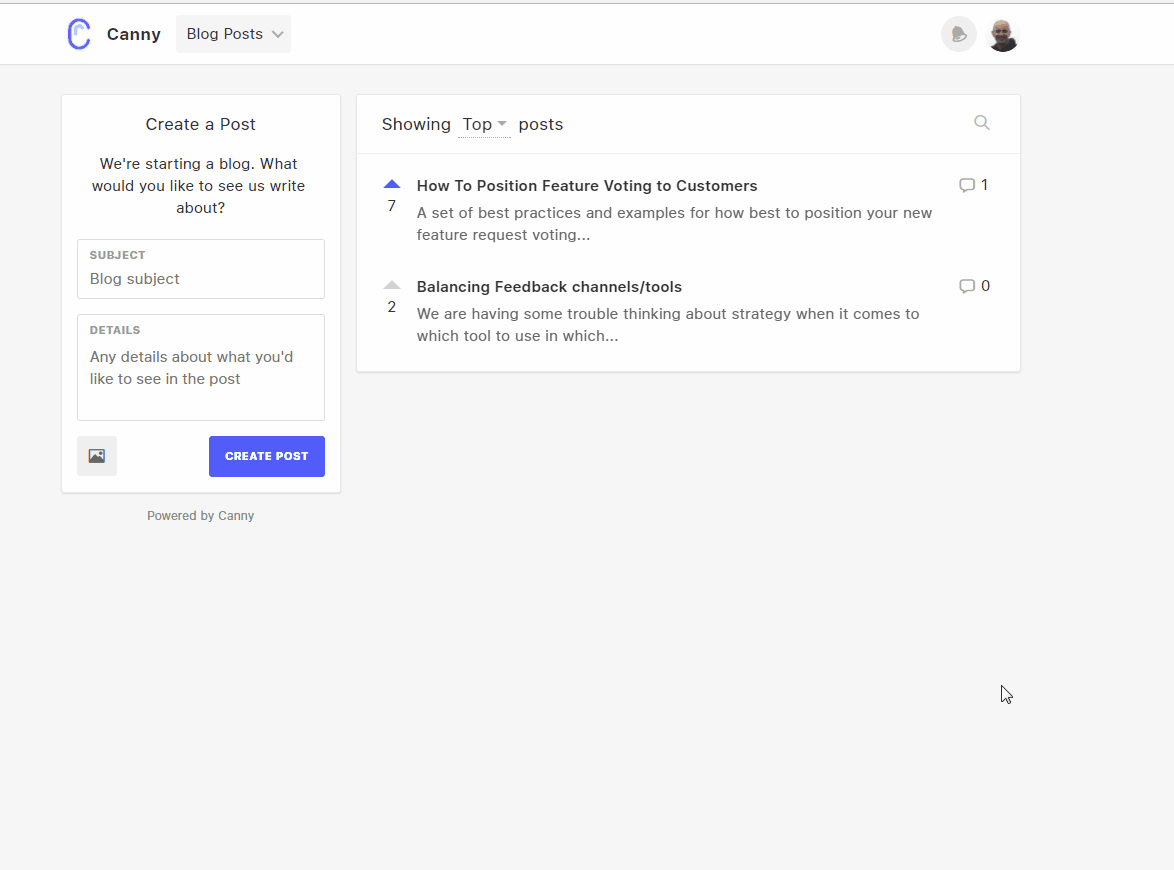Search posts with the magnifier icon

[x=982, y=123]
